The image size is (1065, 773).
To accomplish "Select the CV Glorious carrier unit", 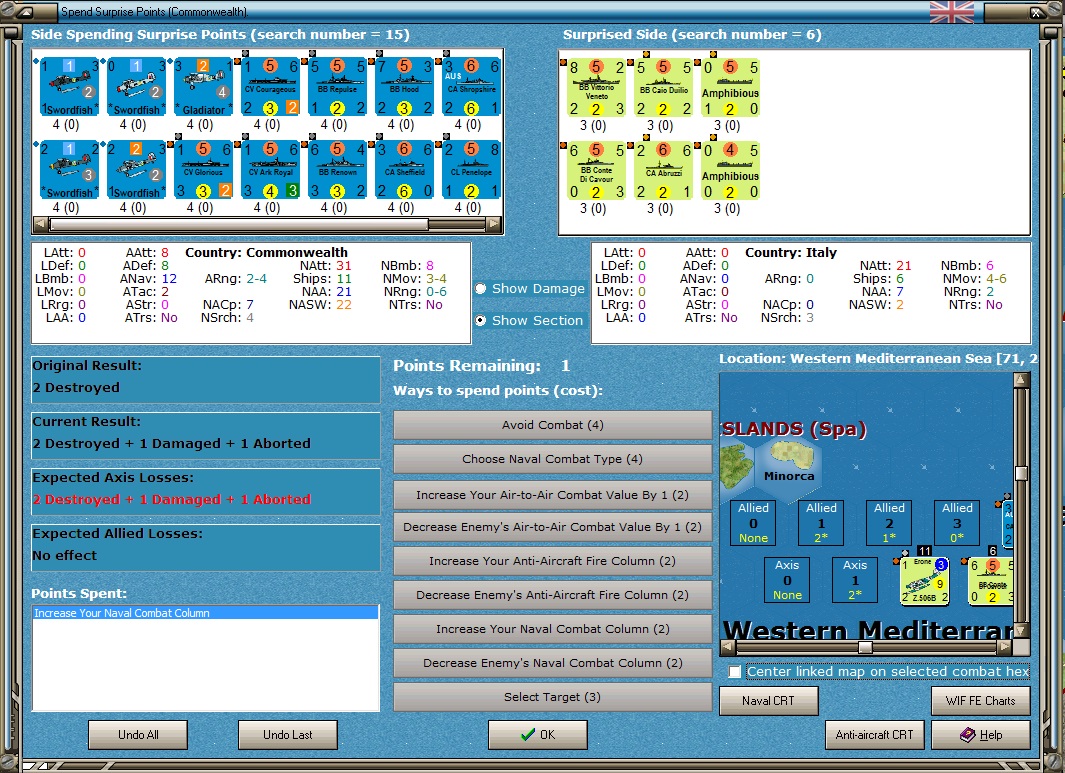I will click(x=204, y=170).
